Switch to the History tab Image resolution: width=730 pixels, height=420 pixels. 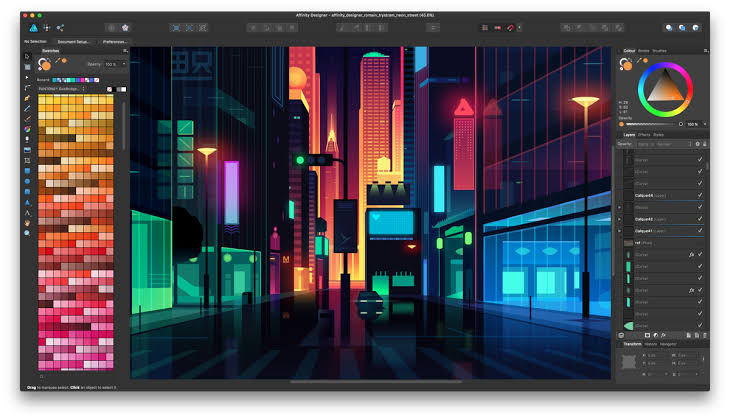pos(650,344)
